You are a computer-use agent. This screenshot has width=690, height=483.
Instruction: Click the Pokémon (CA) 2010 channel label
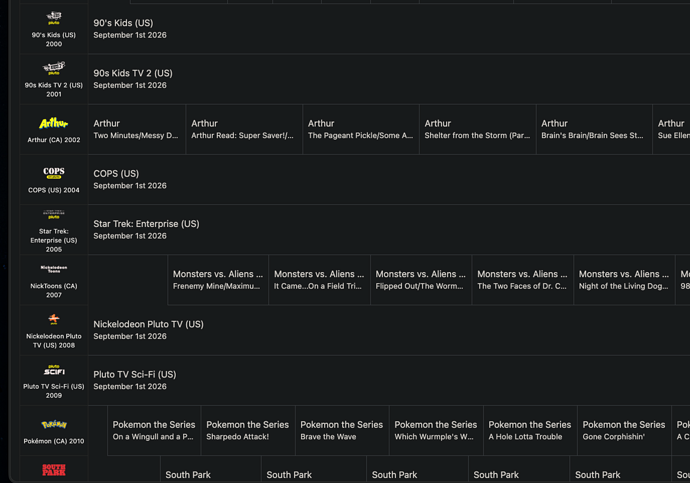point(54,441)
